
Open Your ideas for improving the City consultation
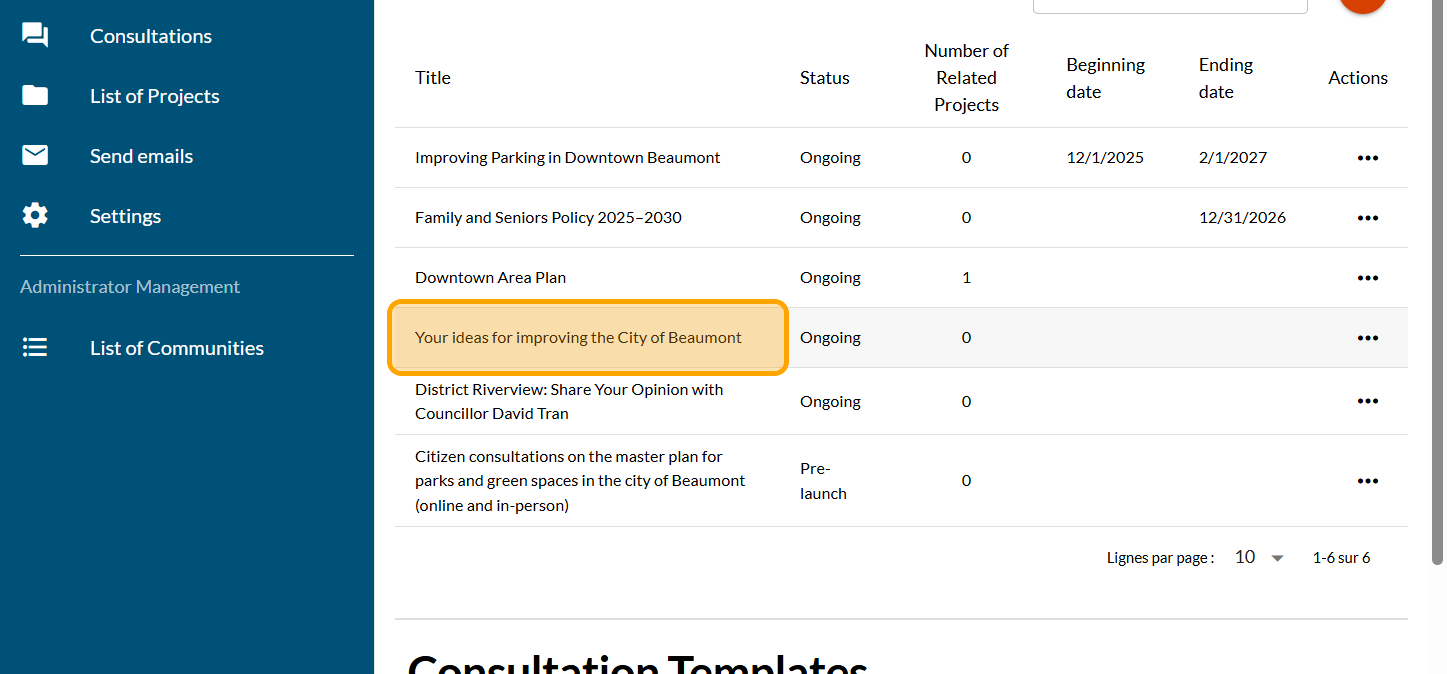(578, 338)
